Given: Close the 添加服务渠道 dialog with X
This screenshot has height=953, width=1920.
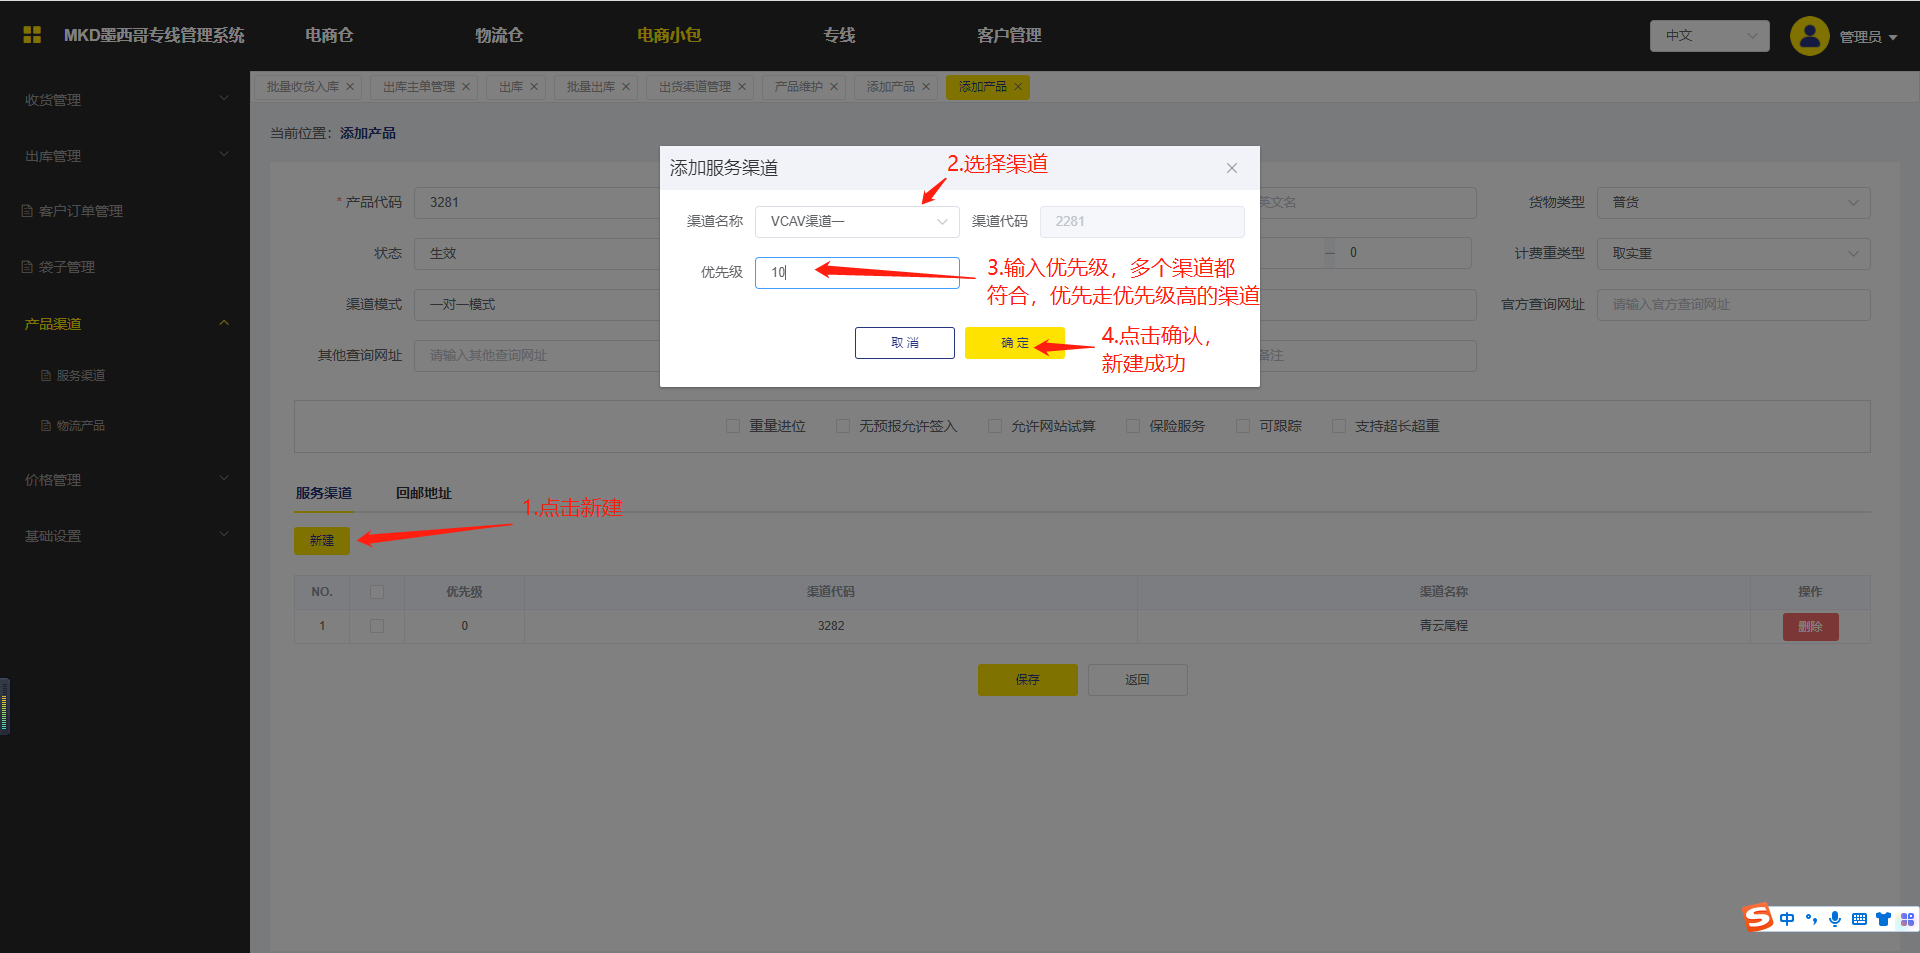Looking at the screenshot, I should (1231, 168).
